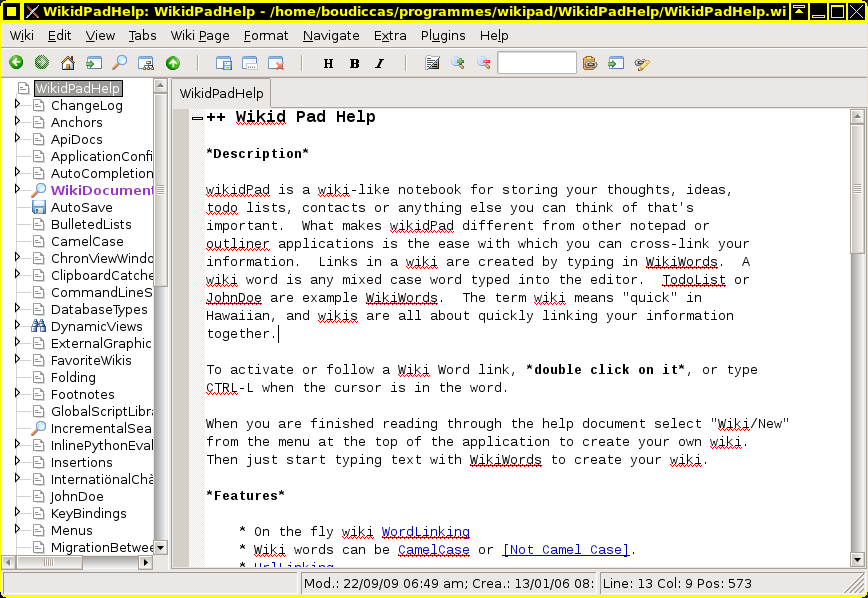
Task: Click the green-arrow window icon beside Home
Action: pyautogui.click(x=94, y=63)
